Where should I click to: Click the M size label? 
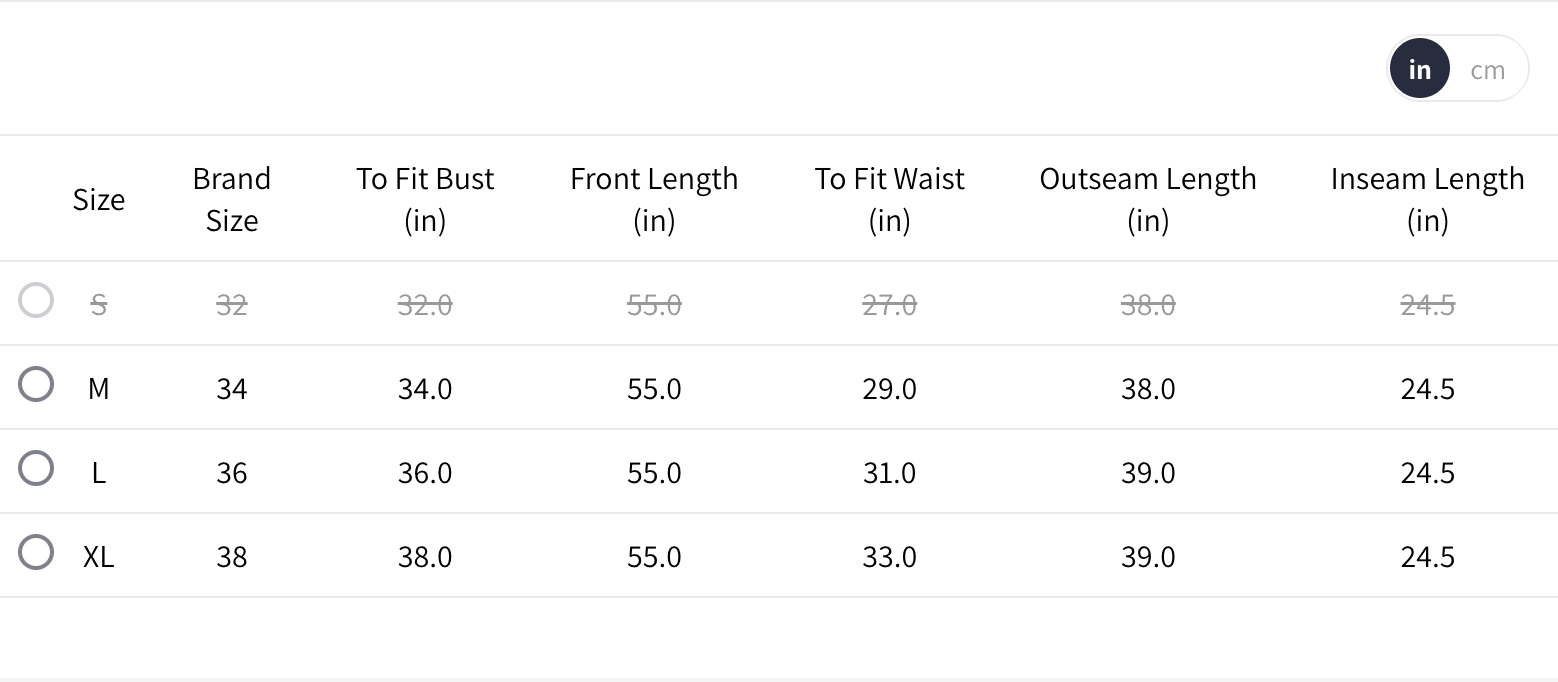(98, 388)
